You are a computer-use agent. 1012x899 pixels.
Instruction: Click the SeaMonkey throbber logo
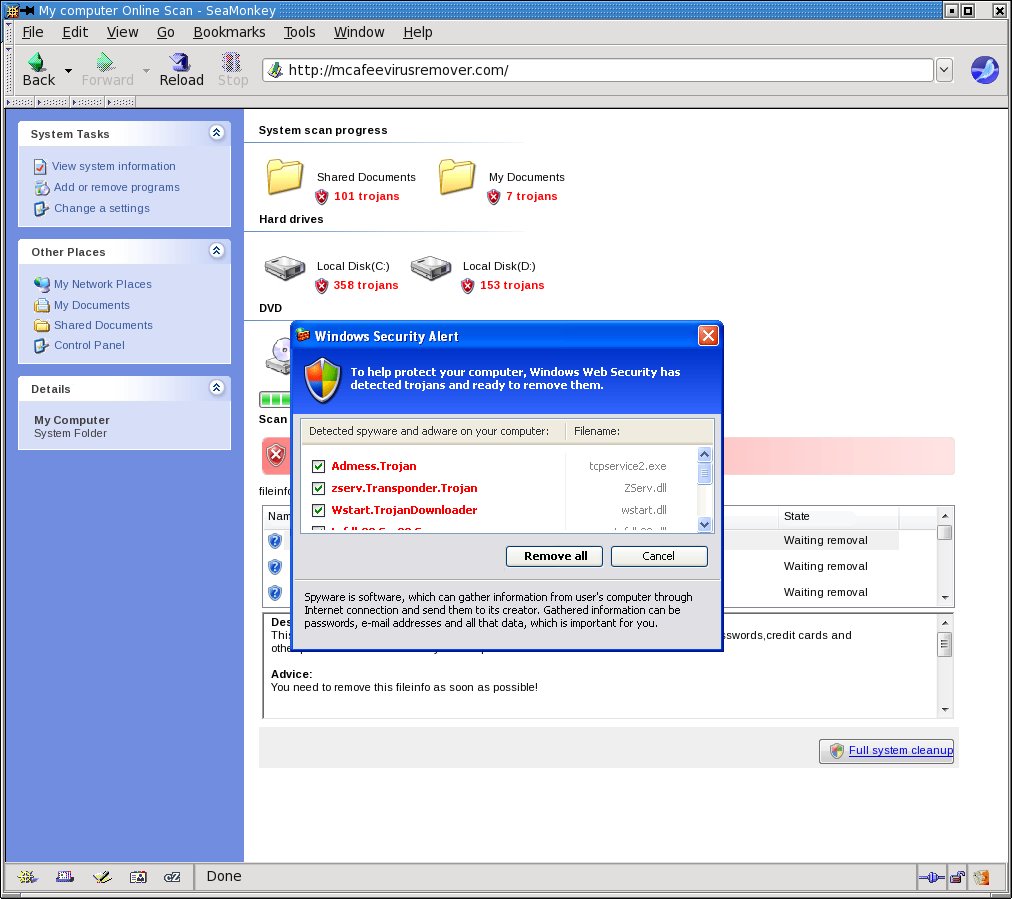point(984,70)
